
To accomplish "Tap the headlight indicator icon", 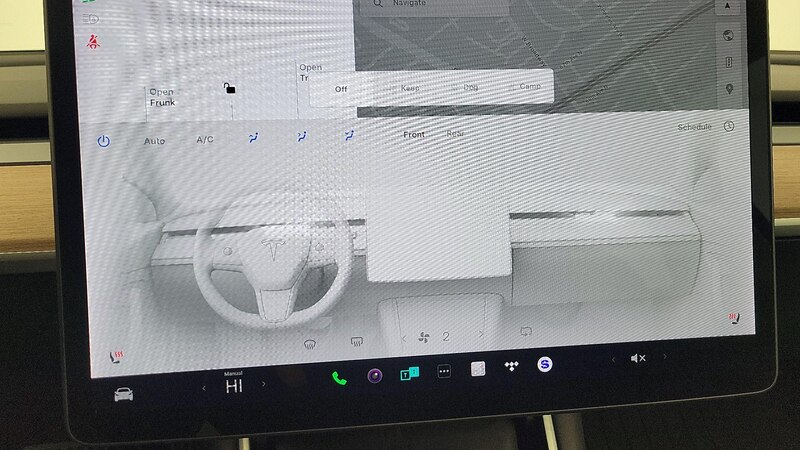I will (90, 19).
